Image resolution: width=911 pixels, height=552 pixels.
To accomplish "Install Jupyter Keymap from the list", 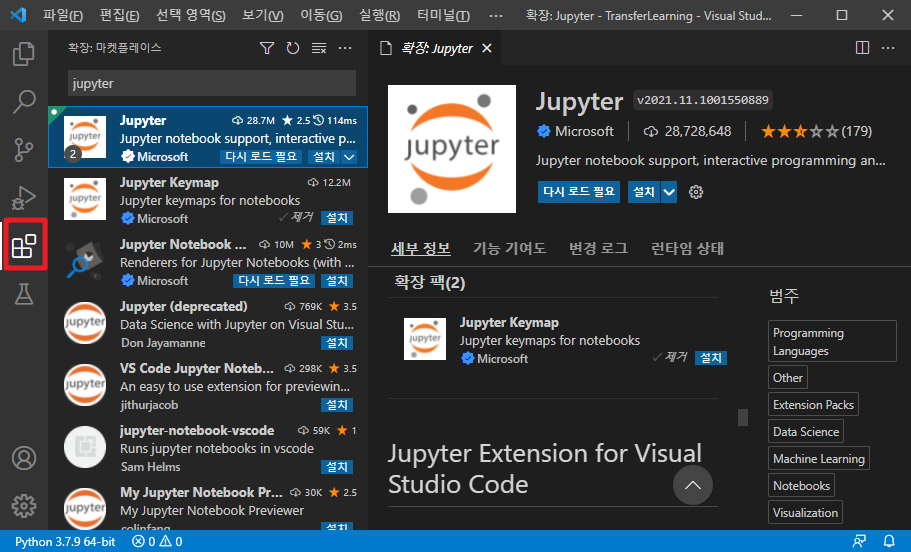I will (337, 218).
